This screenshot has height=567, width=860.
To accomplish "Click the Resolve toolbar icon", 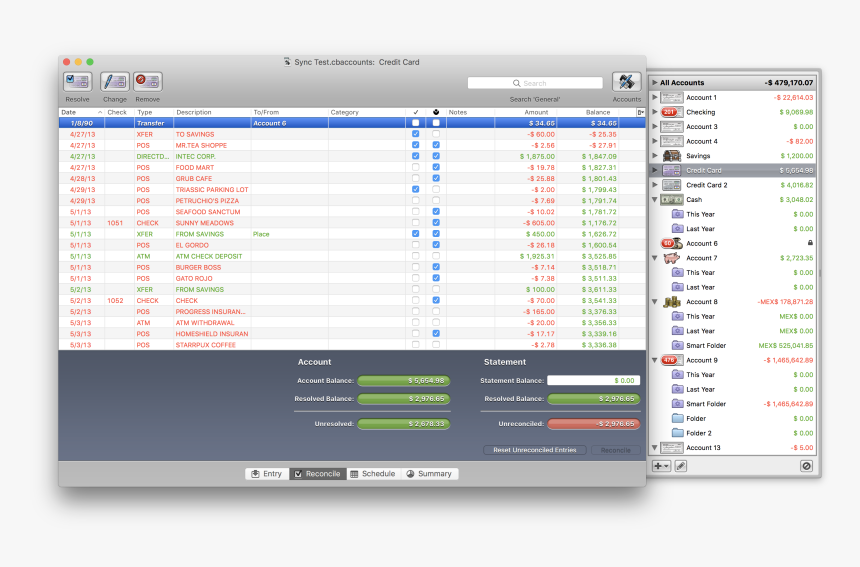I will (x=77, y=82).
